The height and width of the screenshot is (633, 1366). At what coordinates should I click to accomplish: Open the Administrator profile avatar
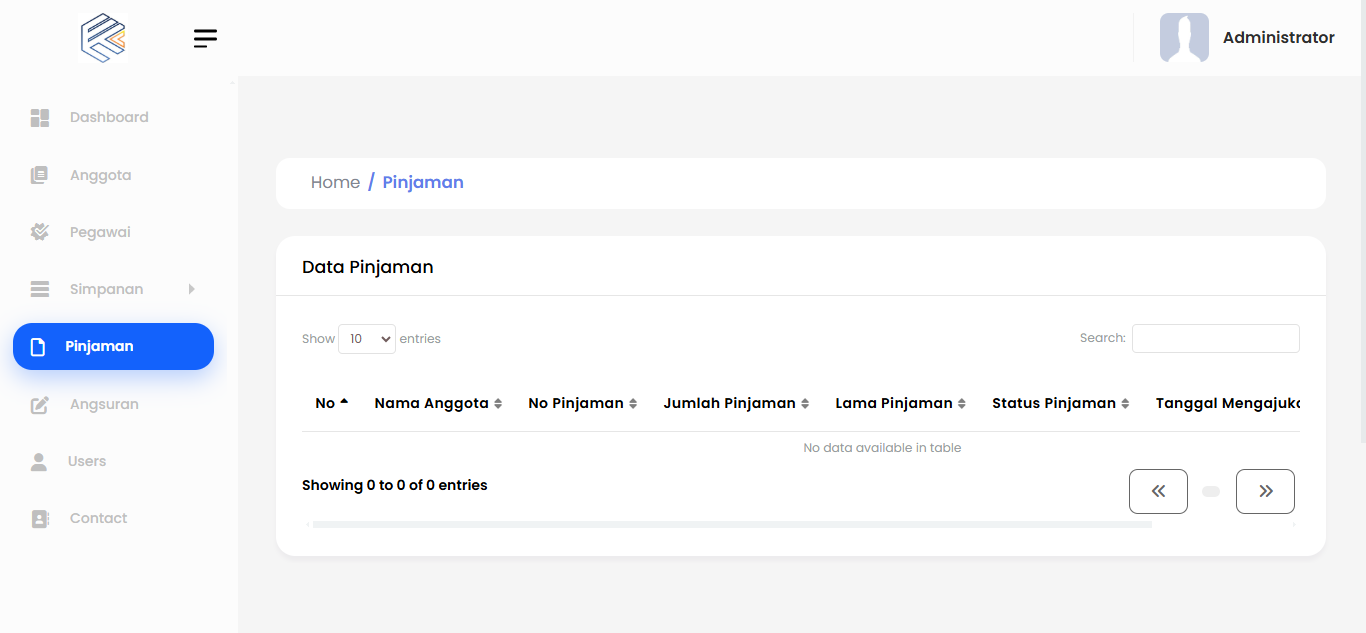1184,38
